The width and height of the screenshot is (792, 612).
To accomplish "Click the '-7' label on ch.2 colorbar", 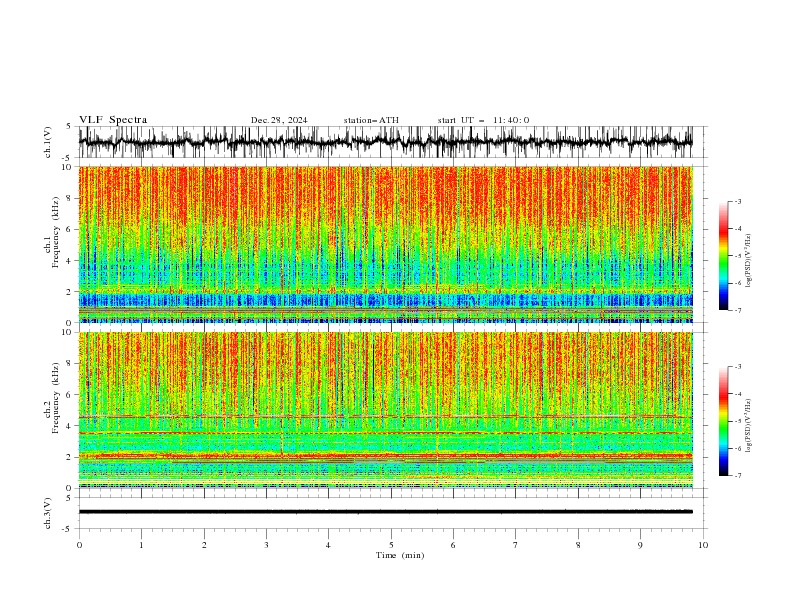I will 738,475.
